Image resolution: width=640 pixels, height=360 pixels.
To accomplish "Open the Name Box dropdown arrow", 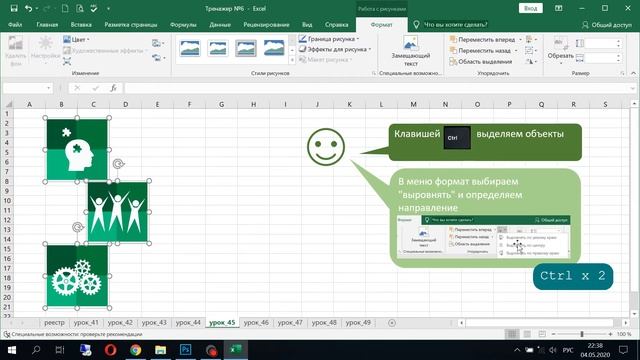I will [49, 88].
